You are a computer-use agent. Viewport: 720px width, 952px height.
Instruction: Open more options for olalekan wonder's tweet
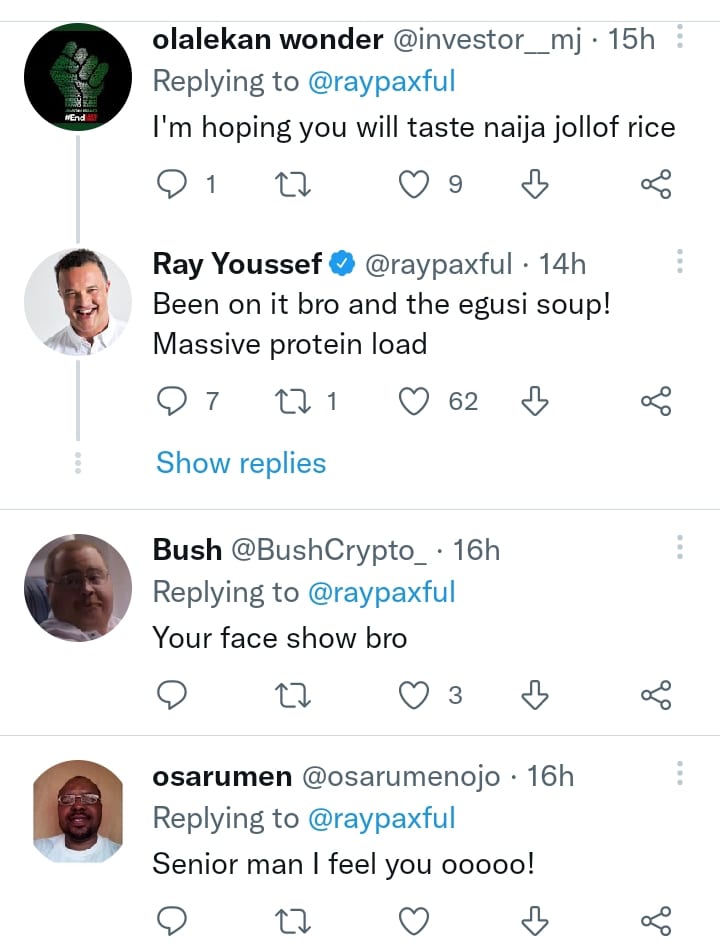tap(680, 39)
